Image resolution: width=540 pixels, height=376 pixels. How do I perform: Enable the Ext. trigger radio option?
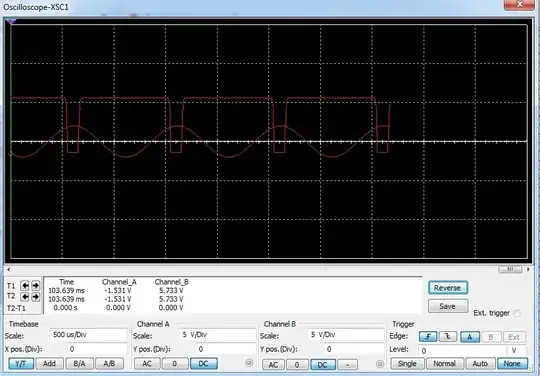click(517, 313)
